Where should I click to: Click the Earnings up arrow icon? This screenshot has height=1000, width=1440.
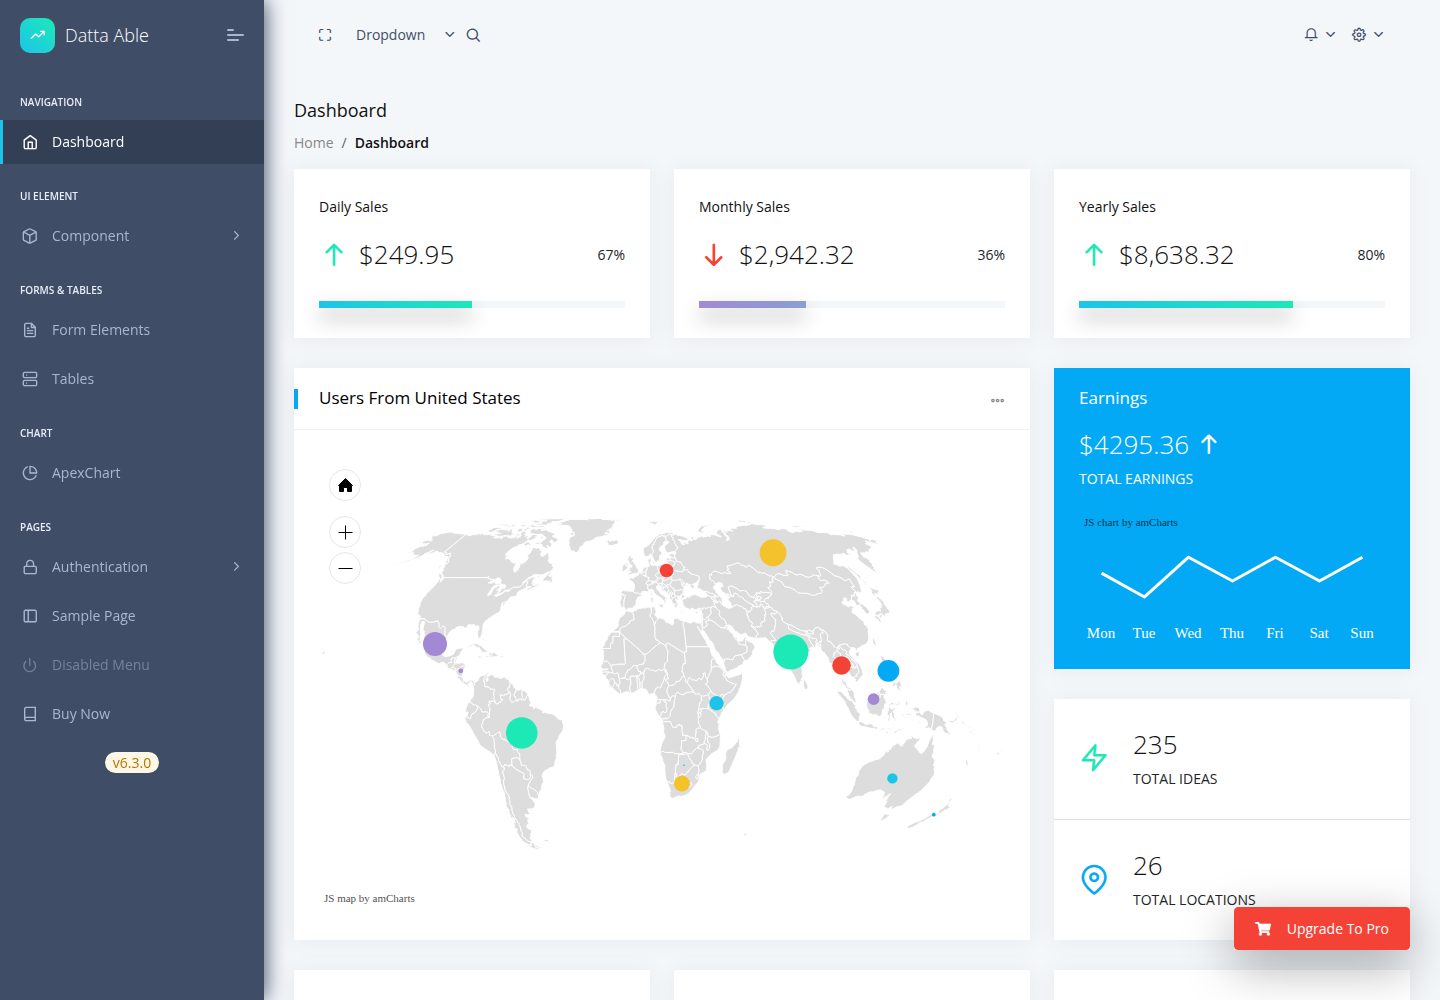(1209, 444)
